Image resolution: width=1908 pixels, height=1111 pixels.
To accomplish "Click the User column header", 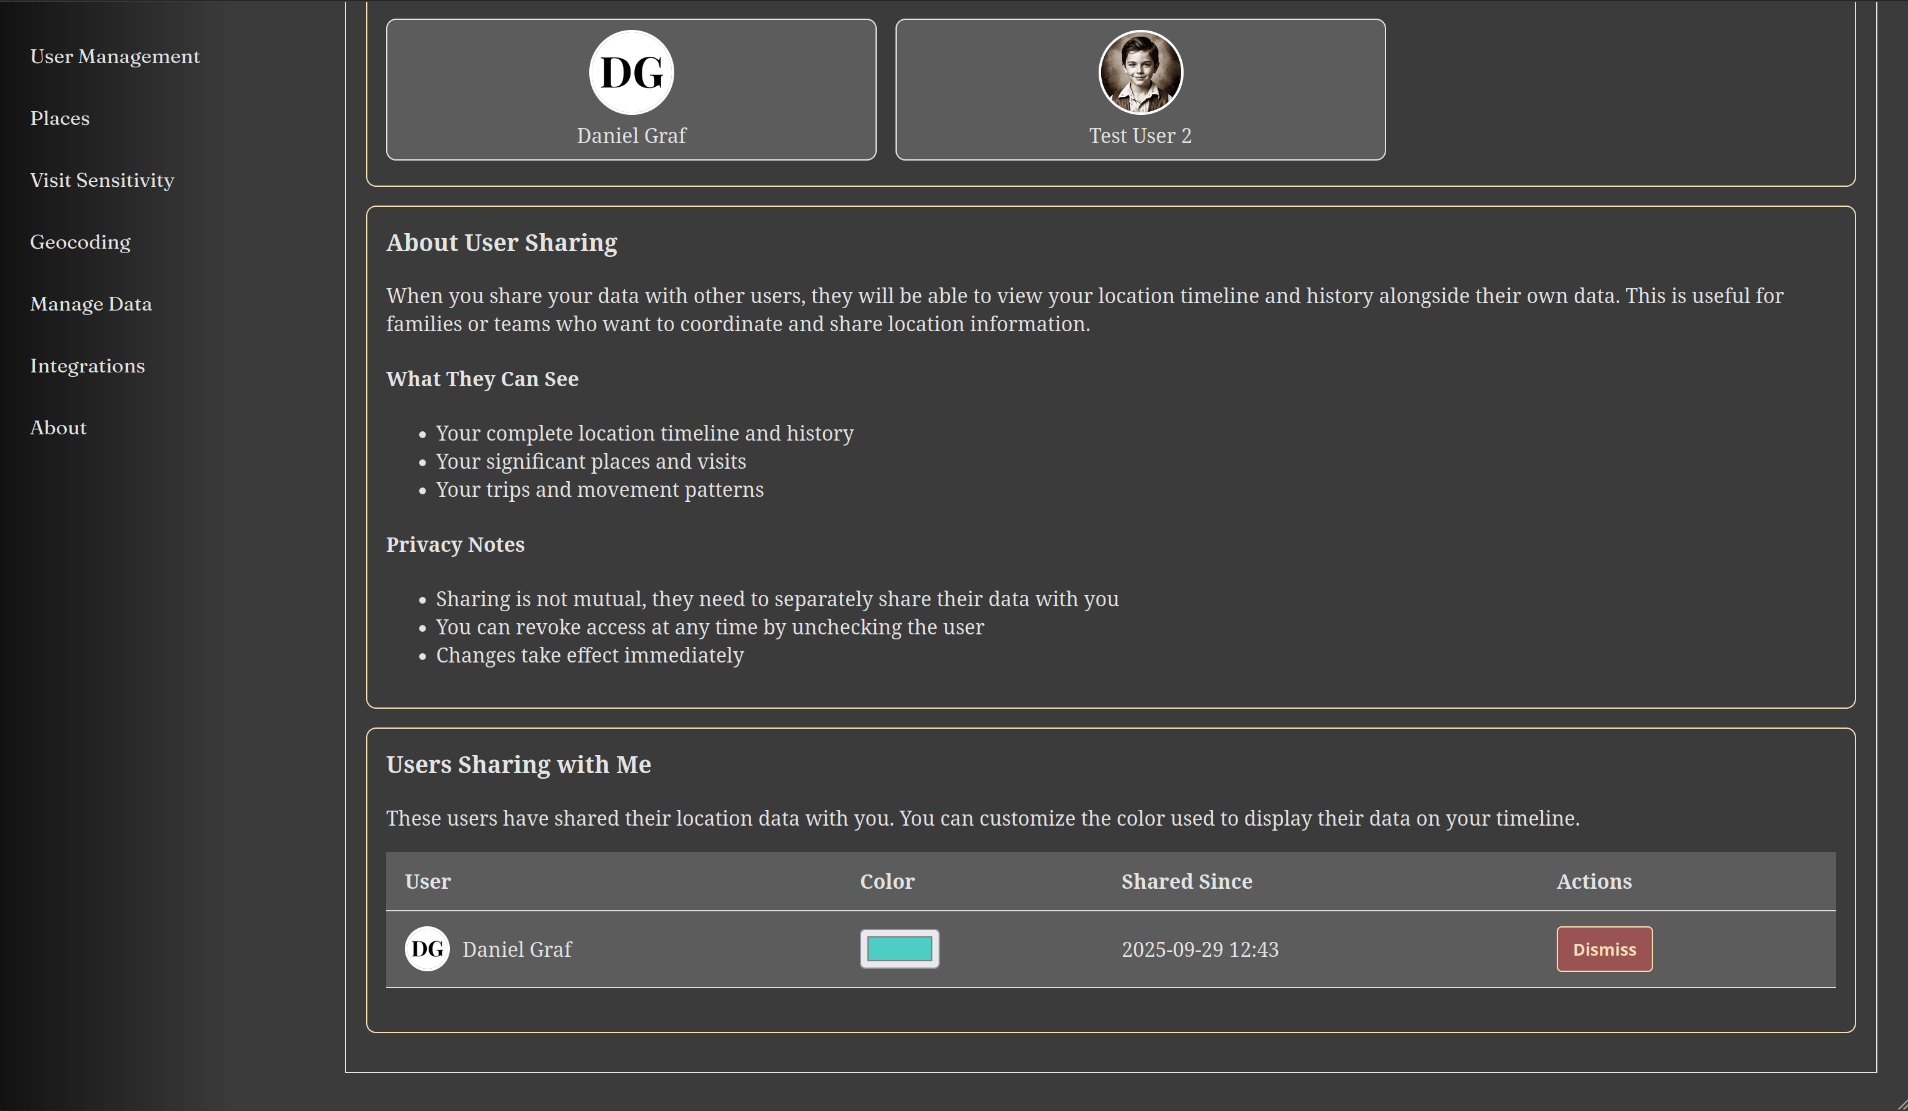I will click(428, 882).
